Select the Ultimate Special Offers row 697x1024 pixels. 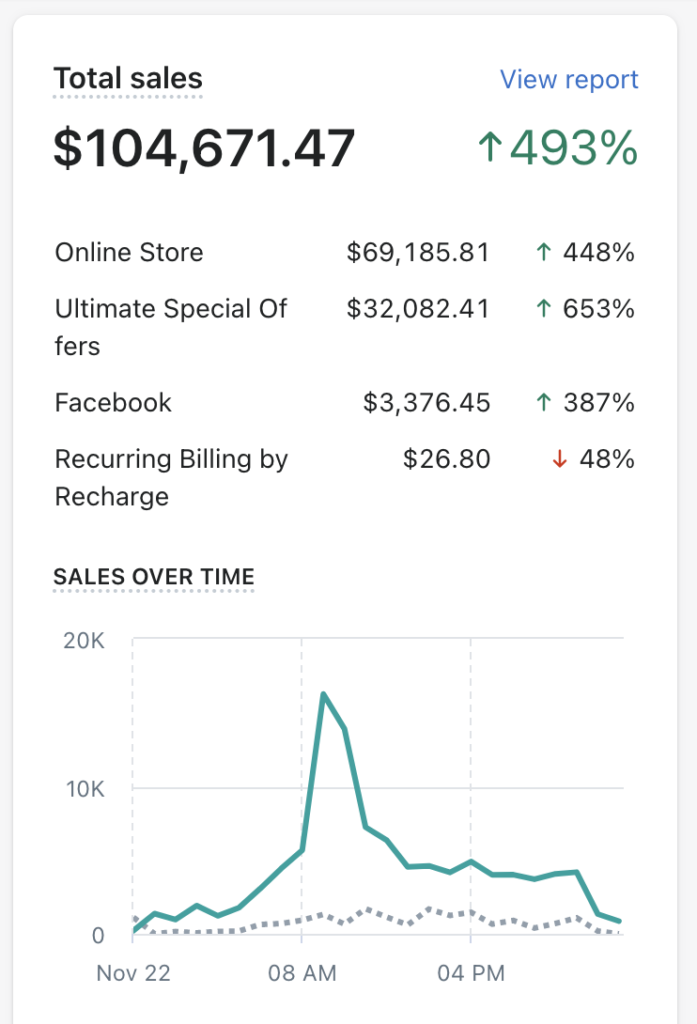pyautogui.click(x=344, y=327)
